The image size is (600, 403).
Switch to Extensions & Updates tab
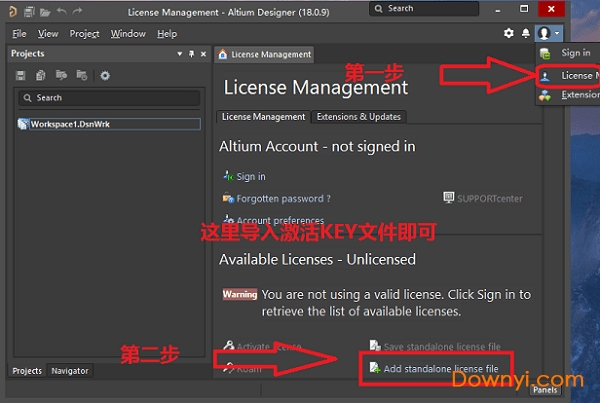[x=358, y=117]
